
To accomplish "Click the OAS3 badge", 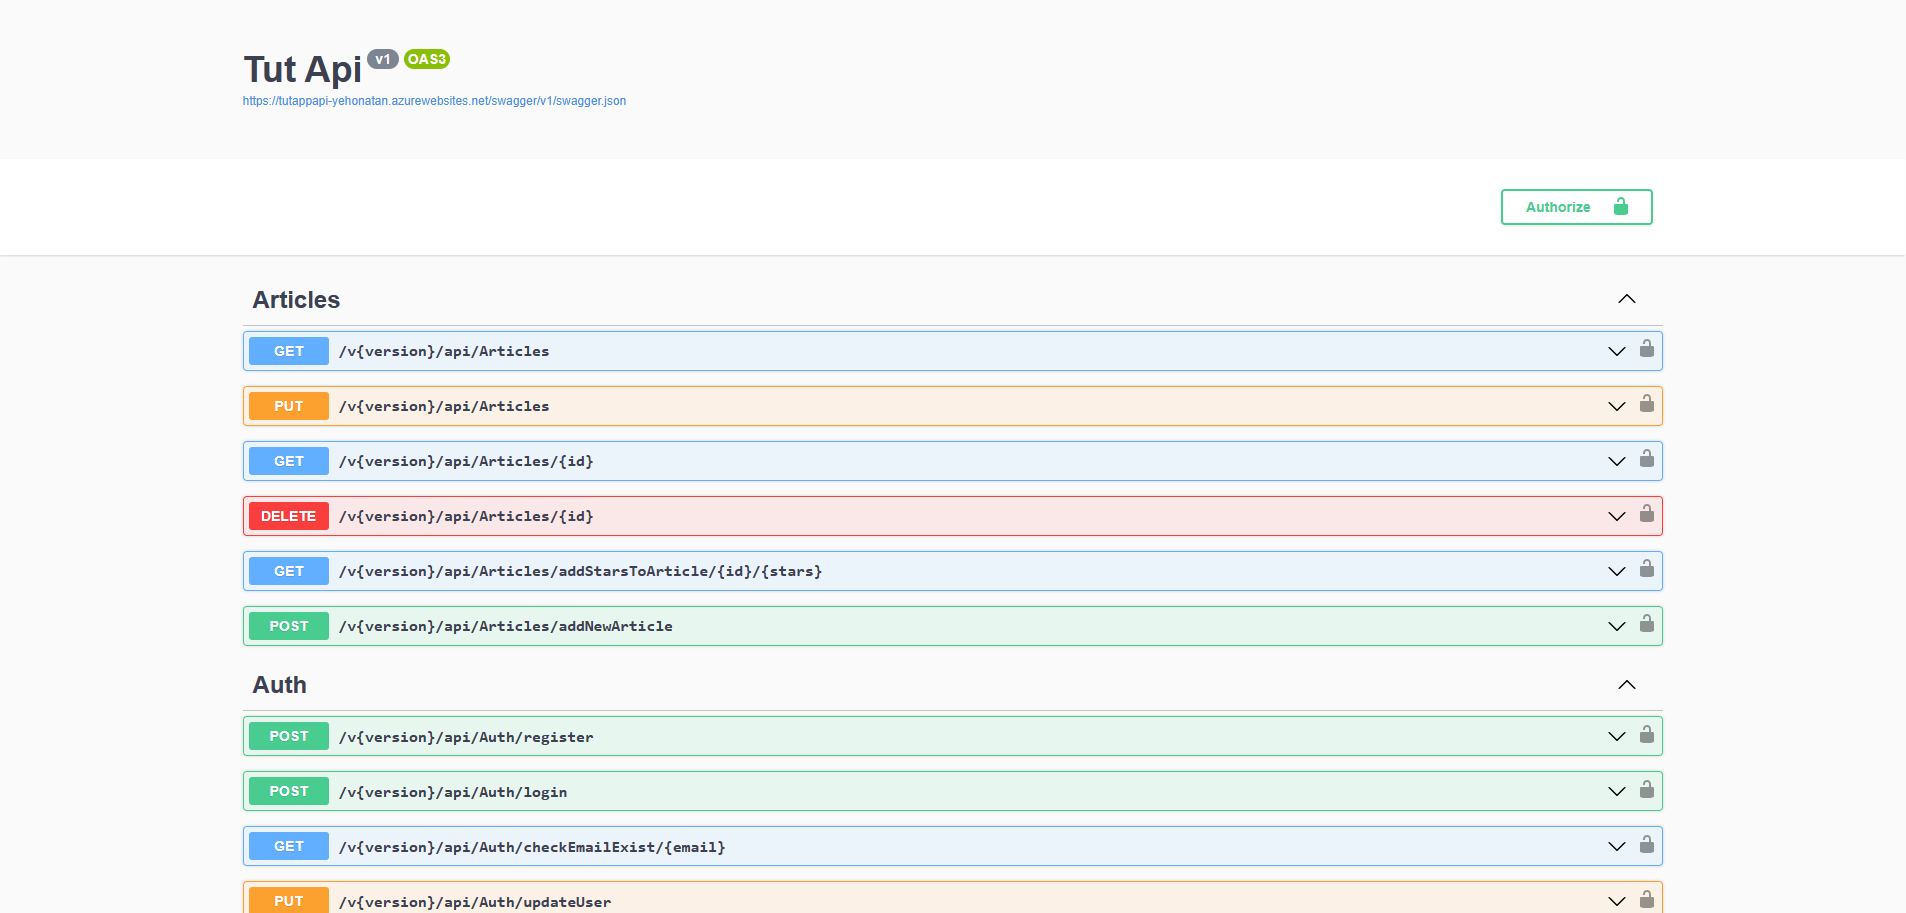I will (427, 59).
